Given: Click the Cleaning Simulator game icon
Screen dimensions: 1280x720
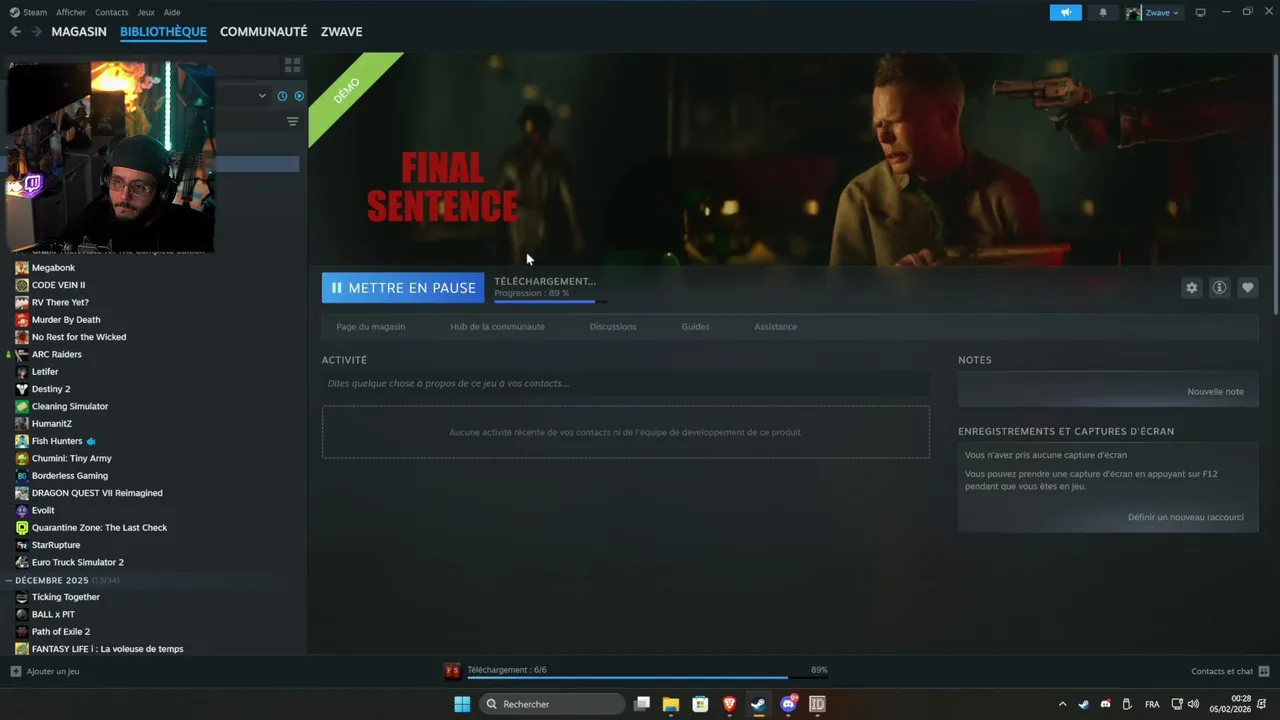Looking at the screenshot, I should [x=22, y=406].
